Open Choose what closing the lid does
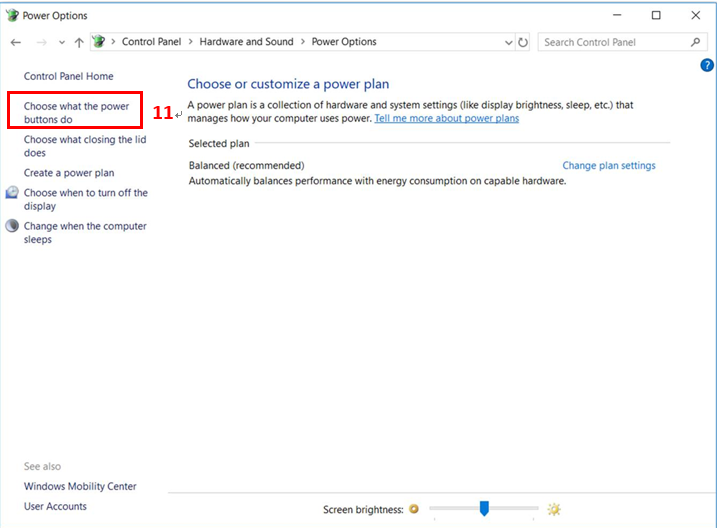This screenshot has height=528, width=717. (85, 146)
